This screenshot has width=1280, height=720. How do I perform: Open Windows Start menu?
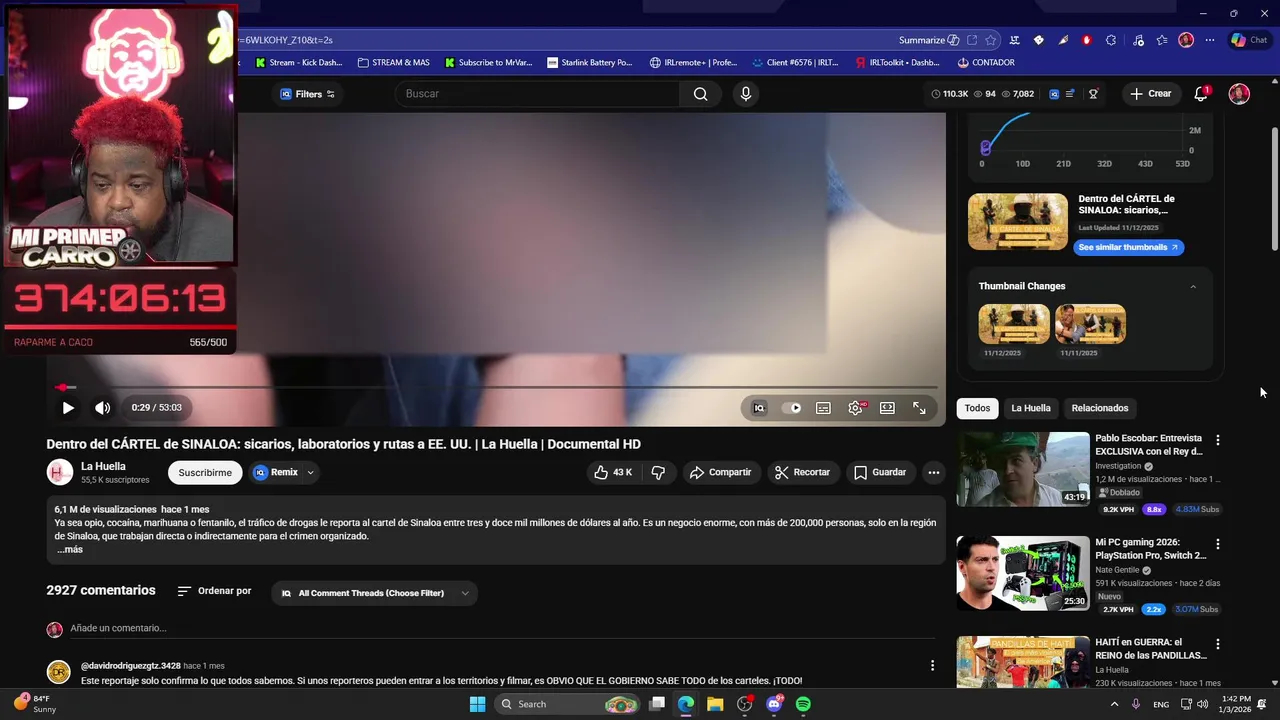tap(477, 704)
